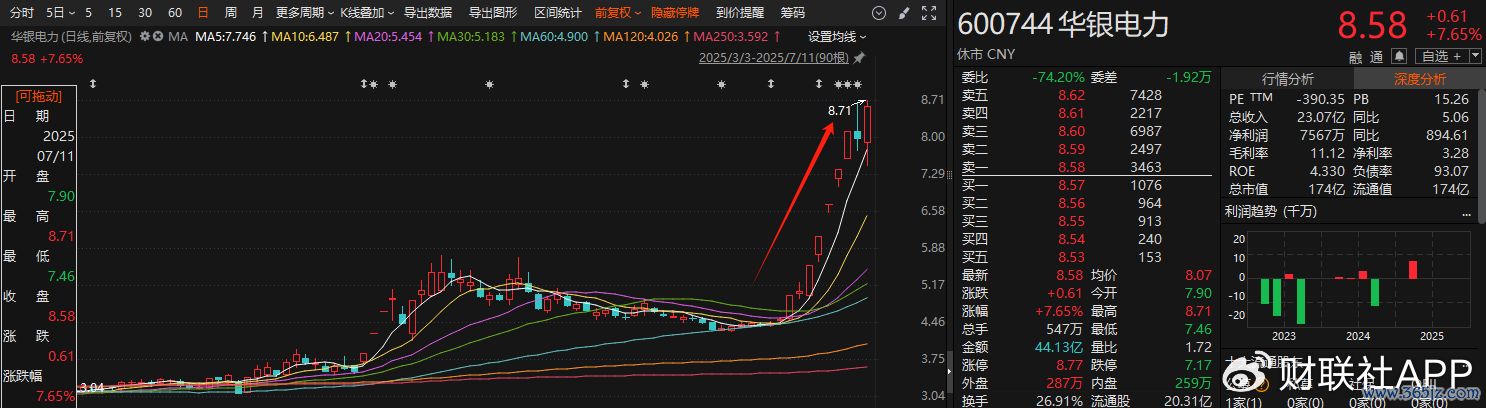1486x408 pixels.
Task: Click 导出数据 to export data
Action: pyautogui.click(x=428, y=13)
